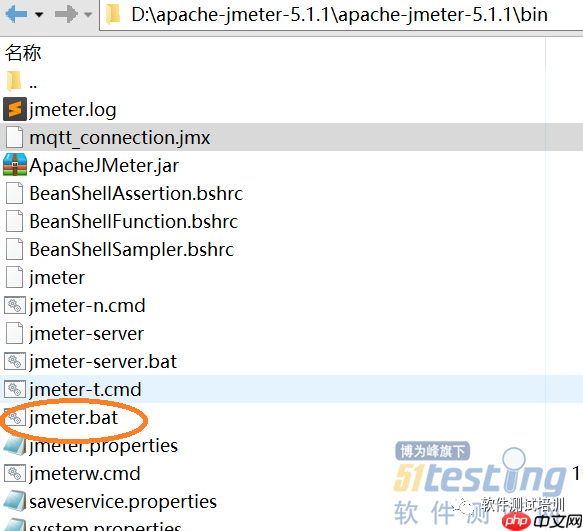
Task: Click the ApacheJMeter.jar archive icon
Action: pos(15,165)
